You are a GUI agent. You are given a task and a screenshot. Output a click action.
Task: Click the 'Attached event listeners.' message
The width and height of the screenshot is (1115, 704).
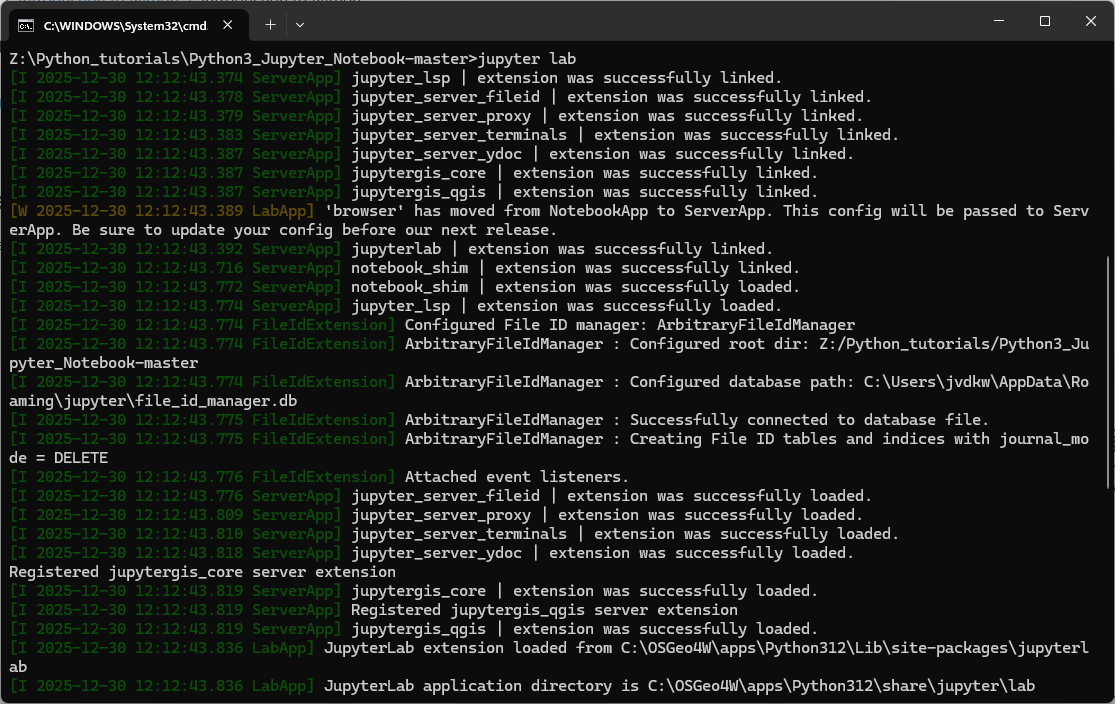click(x=517, y=477)
